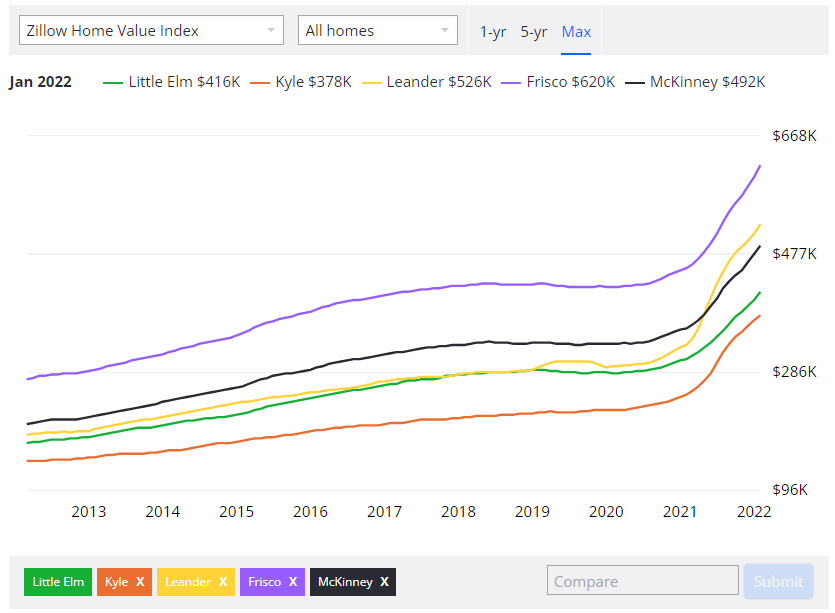835x613 pixels.
Task: Click the Little Elm $416K legend entry
Action: coord(171,82)
